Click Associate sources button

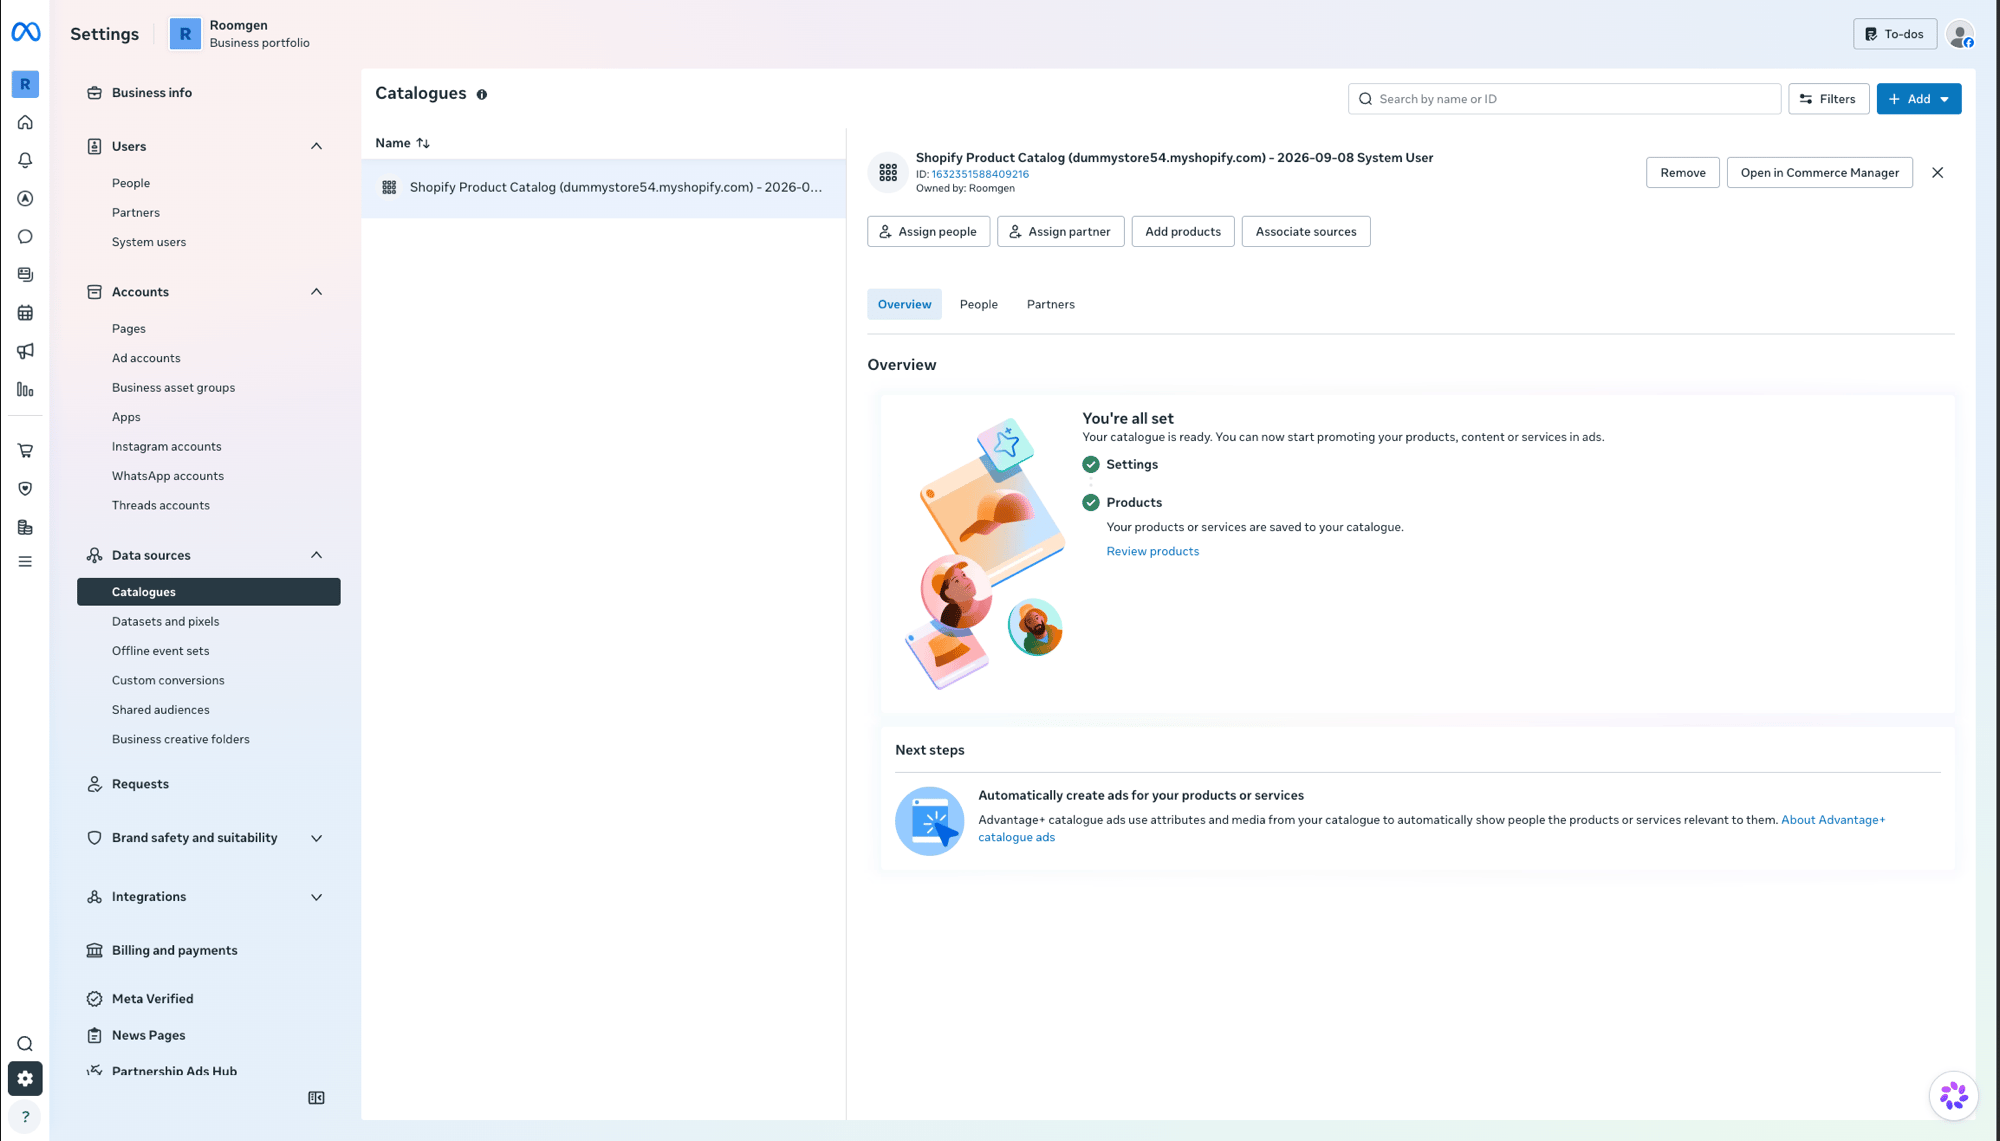pyautogui.click(x=1305, y=231)
